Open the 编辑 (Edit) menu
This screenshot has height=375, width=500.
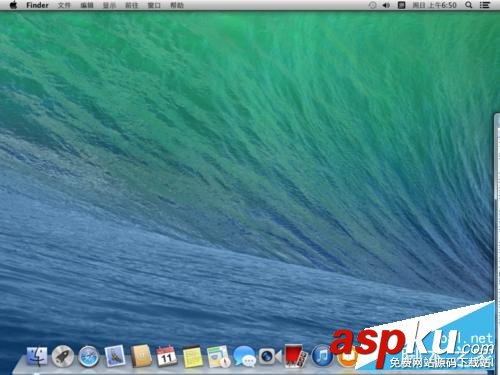point(87,5)
